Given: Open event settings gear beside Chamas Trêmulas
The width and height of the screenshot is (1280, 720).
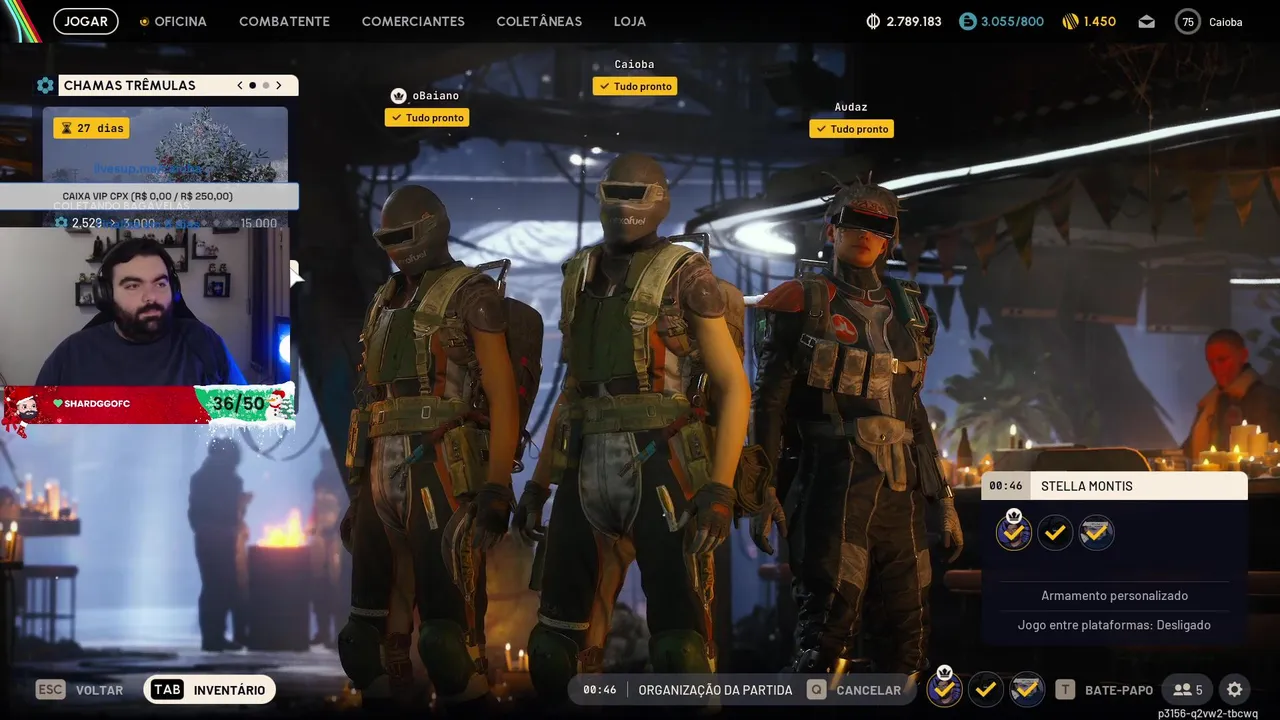Looking at the screenshot, I should pos(45,85).
